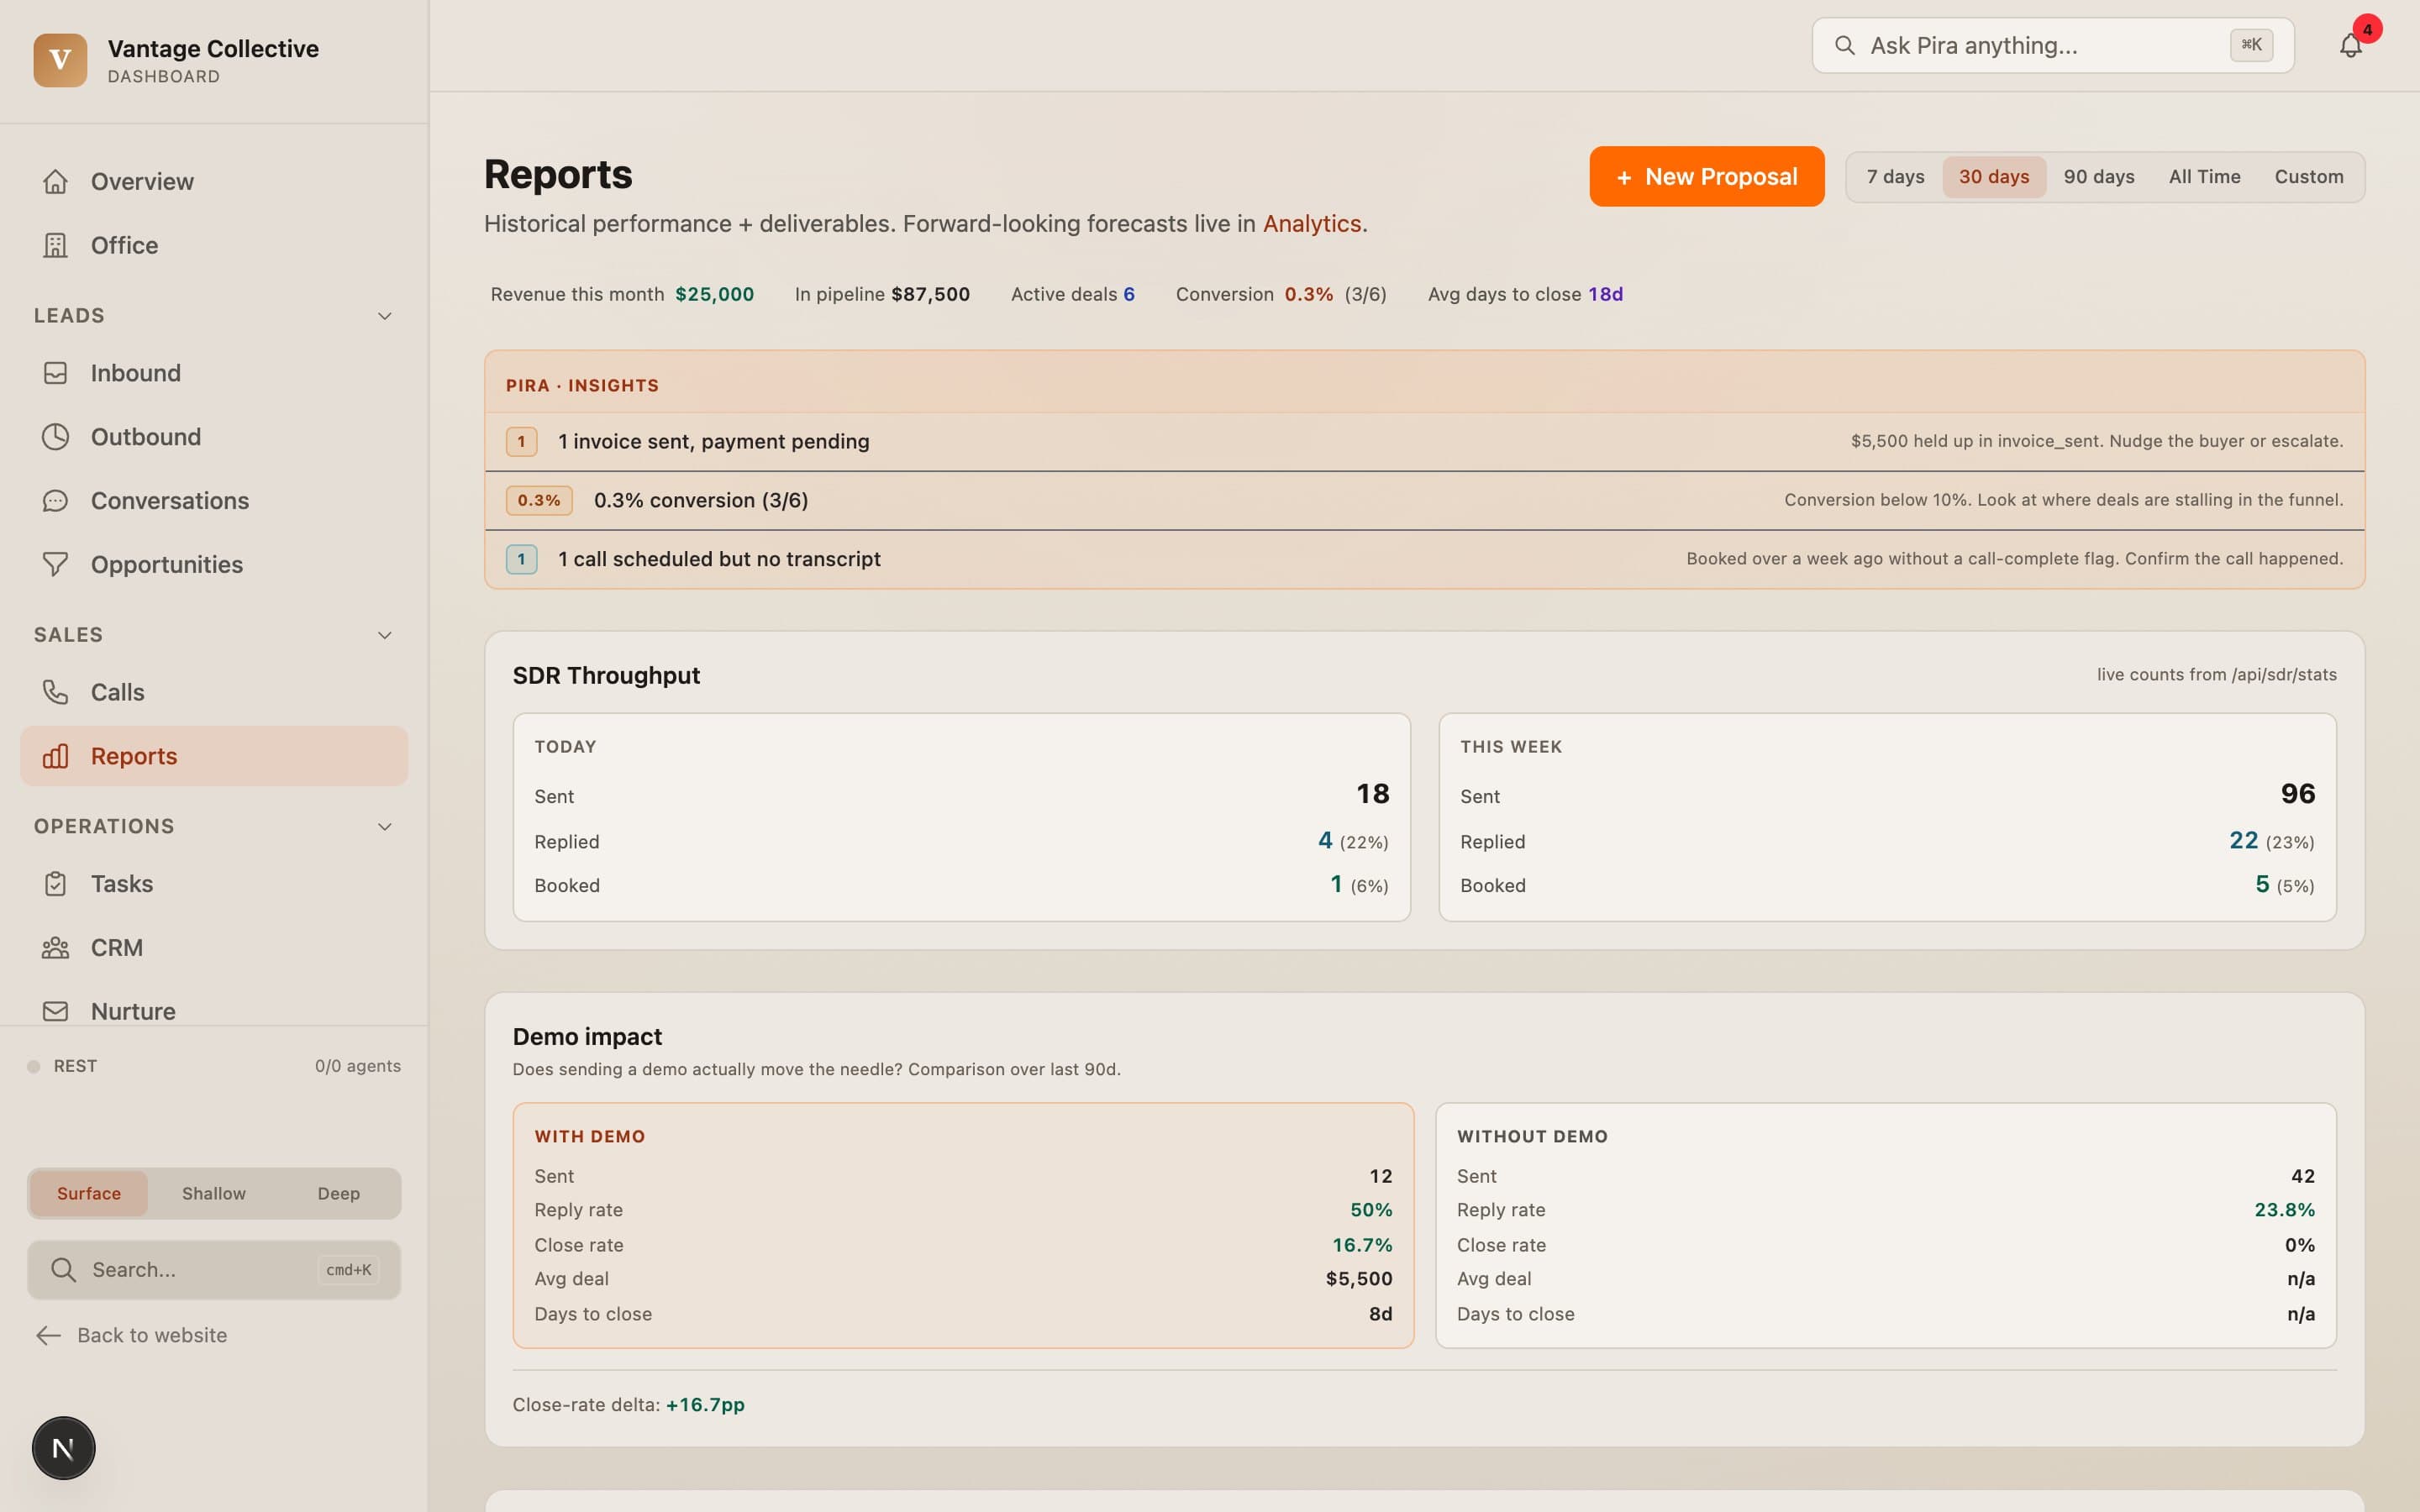Click the Vantage Collective V logo
Screen dimensions: 2420x1512
coord(60,60)
